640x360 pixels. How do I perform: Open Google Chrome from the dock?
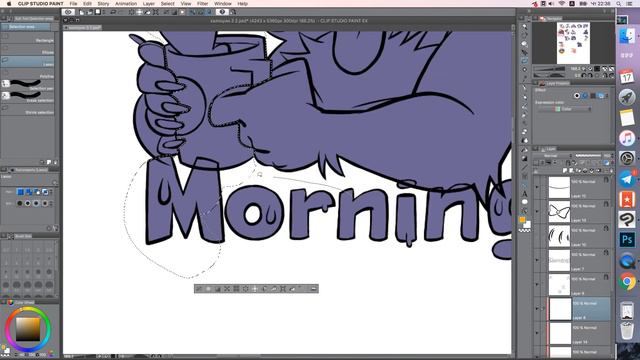click(x=627, y=281)
